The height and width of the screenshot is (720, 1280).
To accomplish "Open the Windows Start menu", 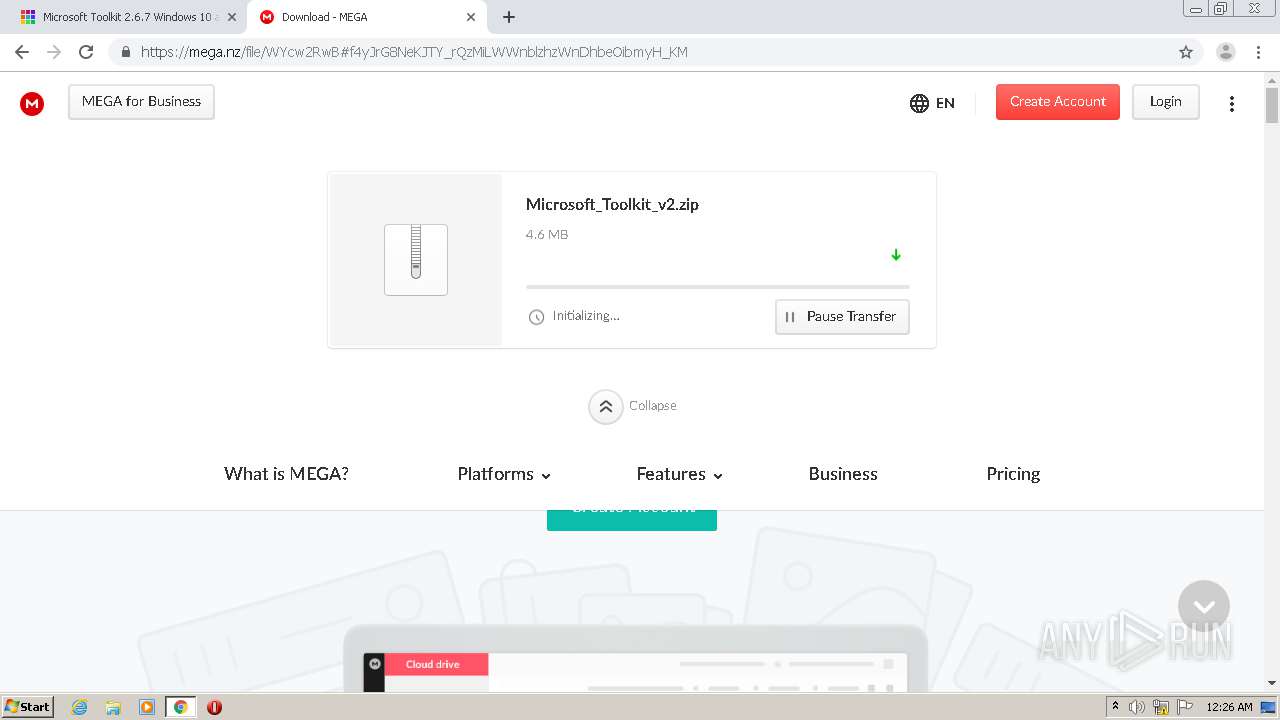I will click(28, 707).
